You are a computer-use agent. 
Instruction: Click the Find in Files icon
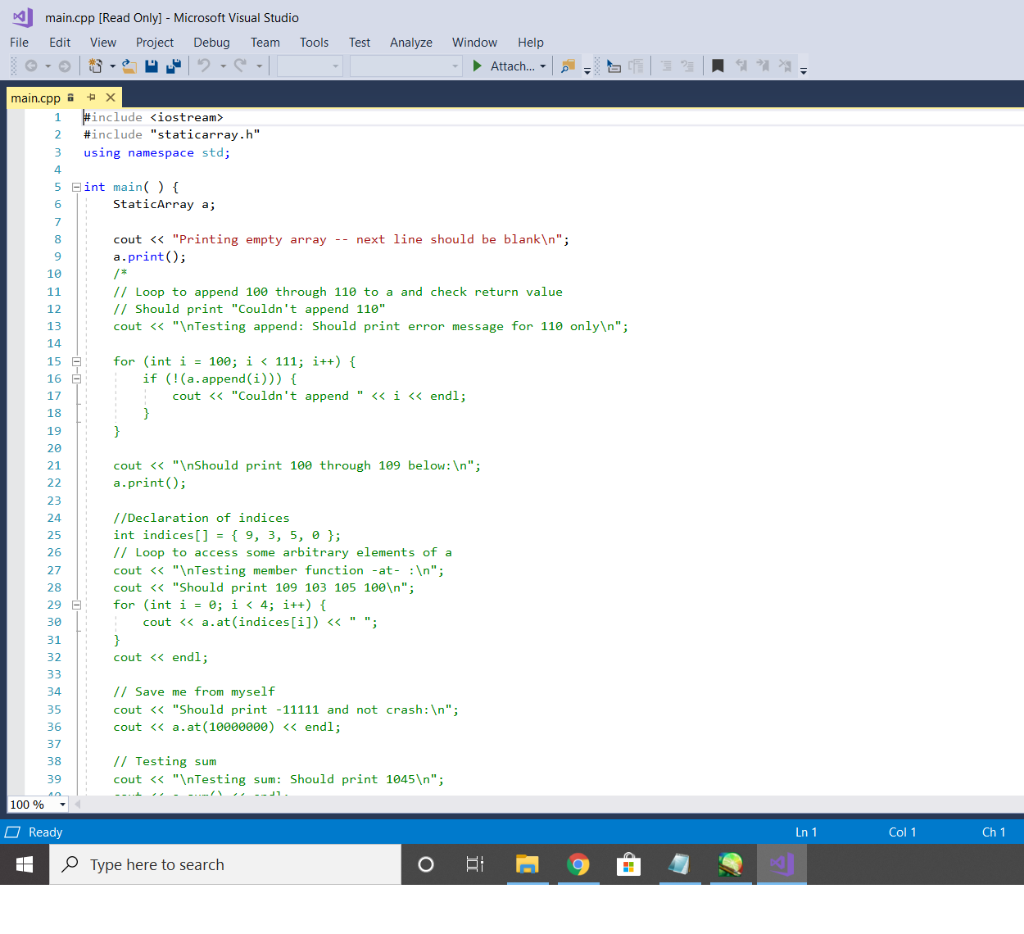click(x=568, y=66)
